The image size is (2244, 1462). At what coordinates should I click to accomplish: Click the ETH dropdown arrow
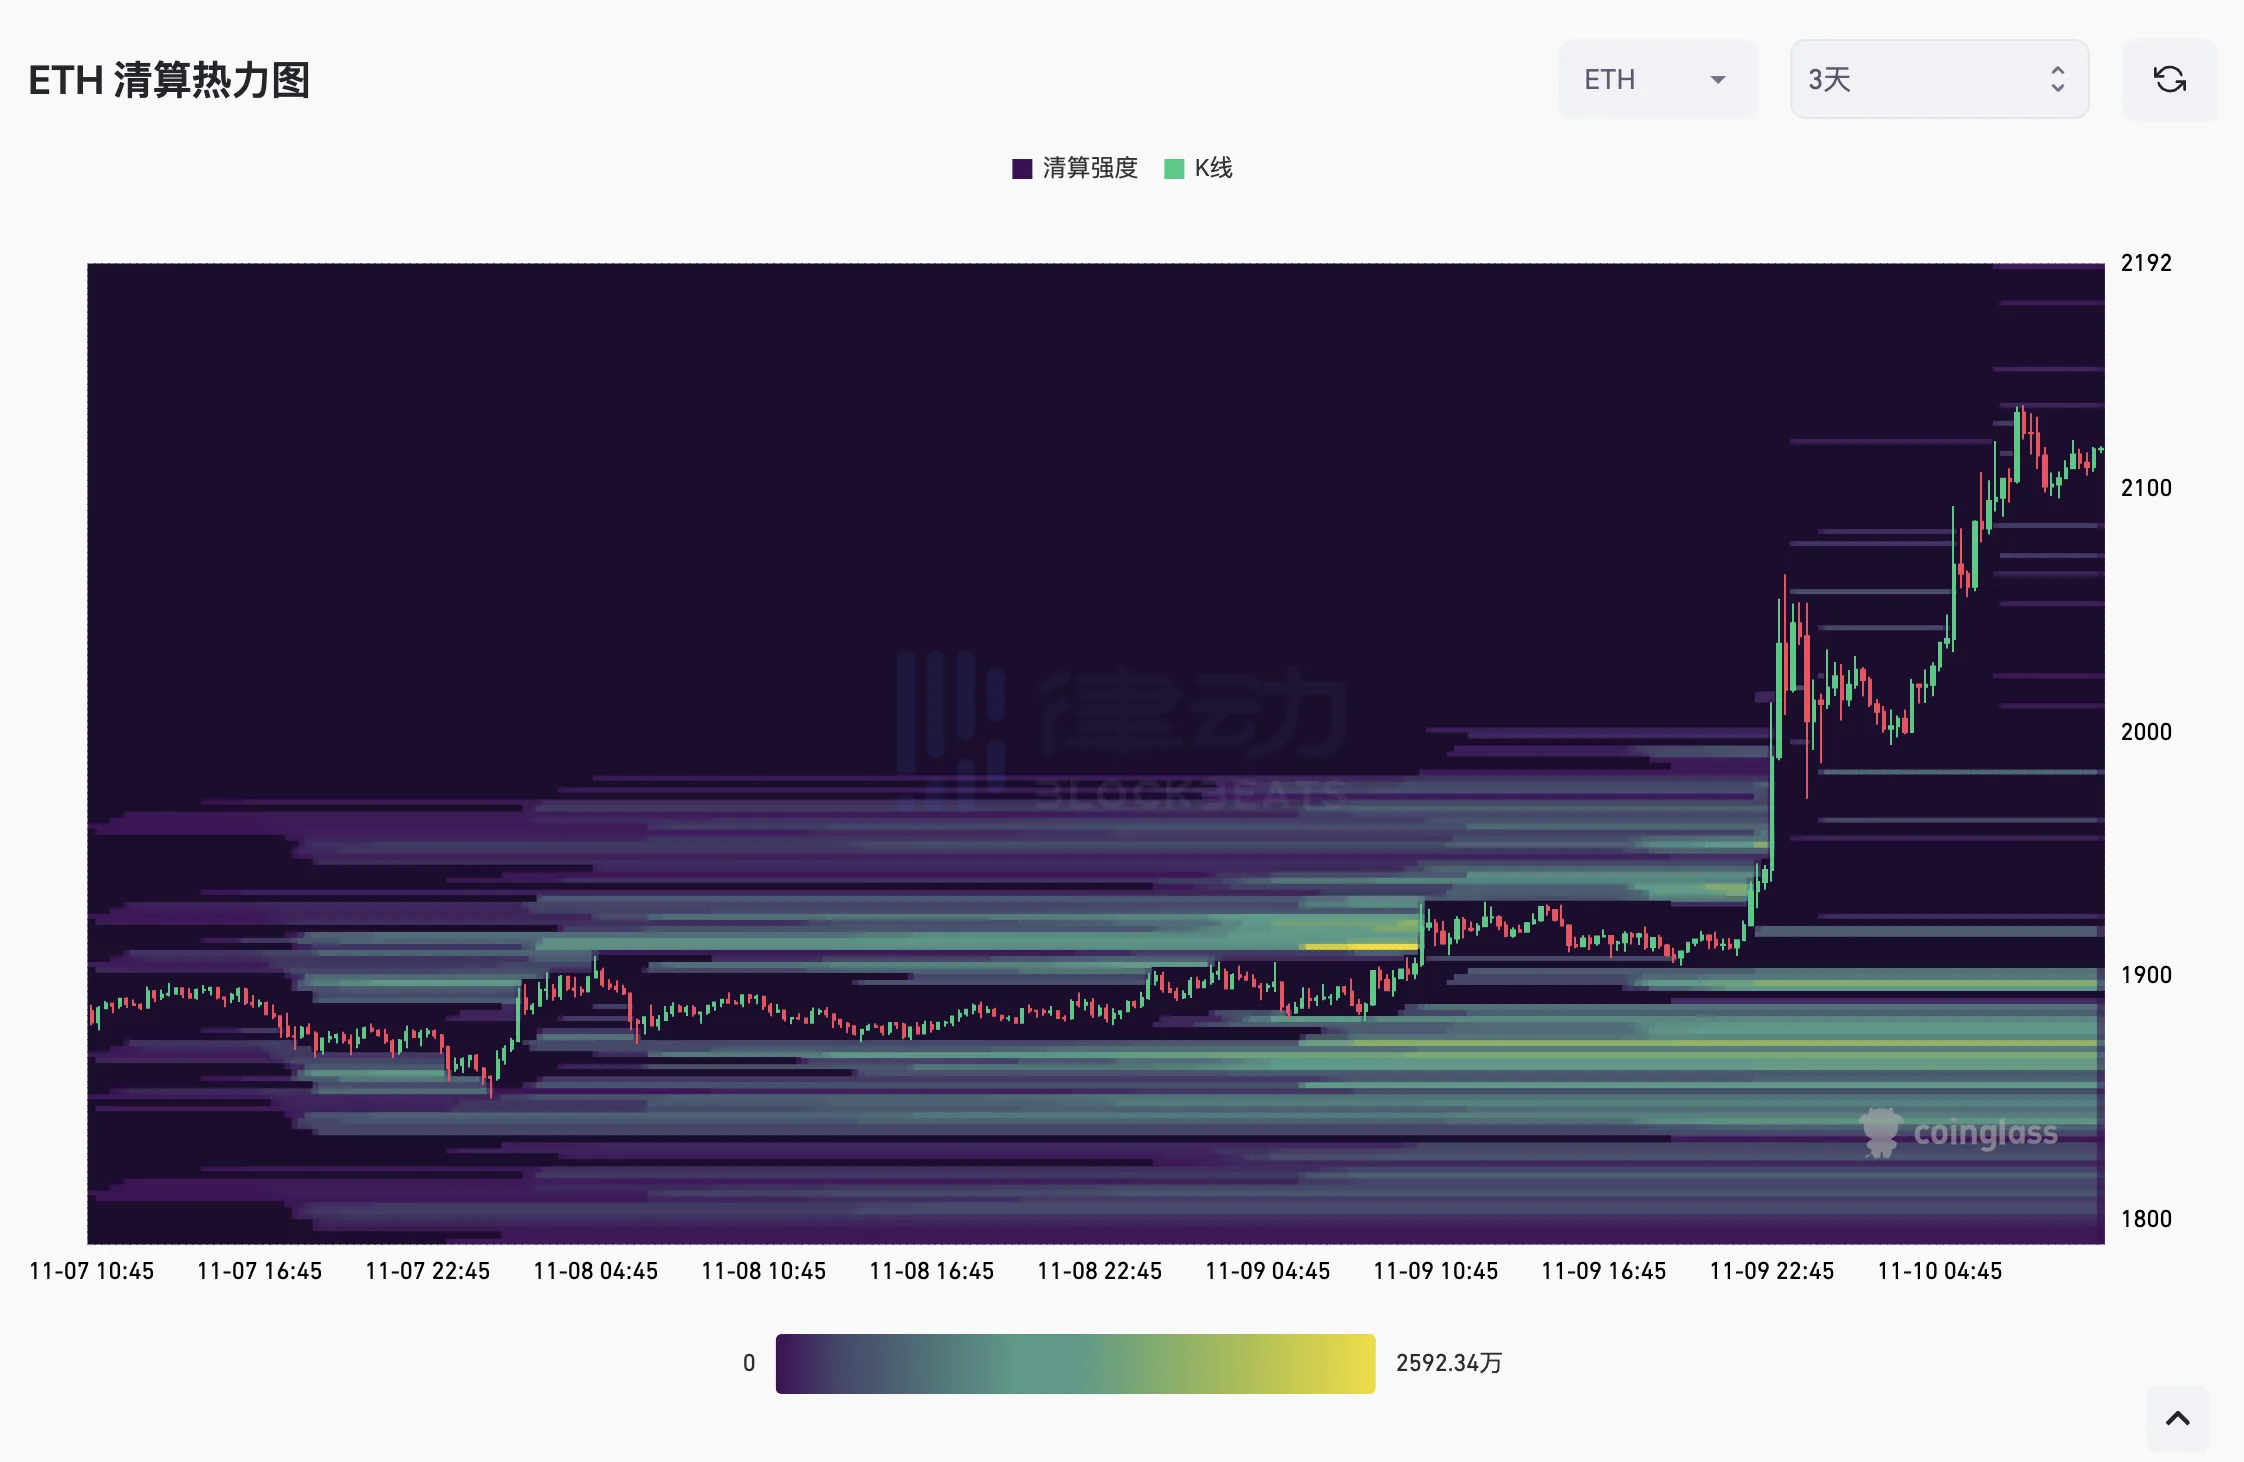coord(1718,79)
